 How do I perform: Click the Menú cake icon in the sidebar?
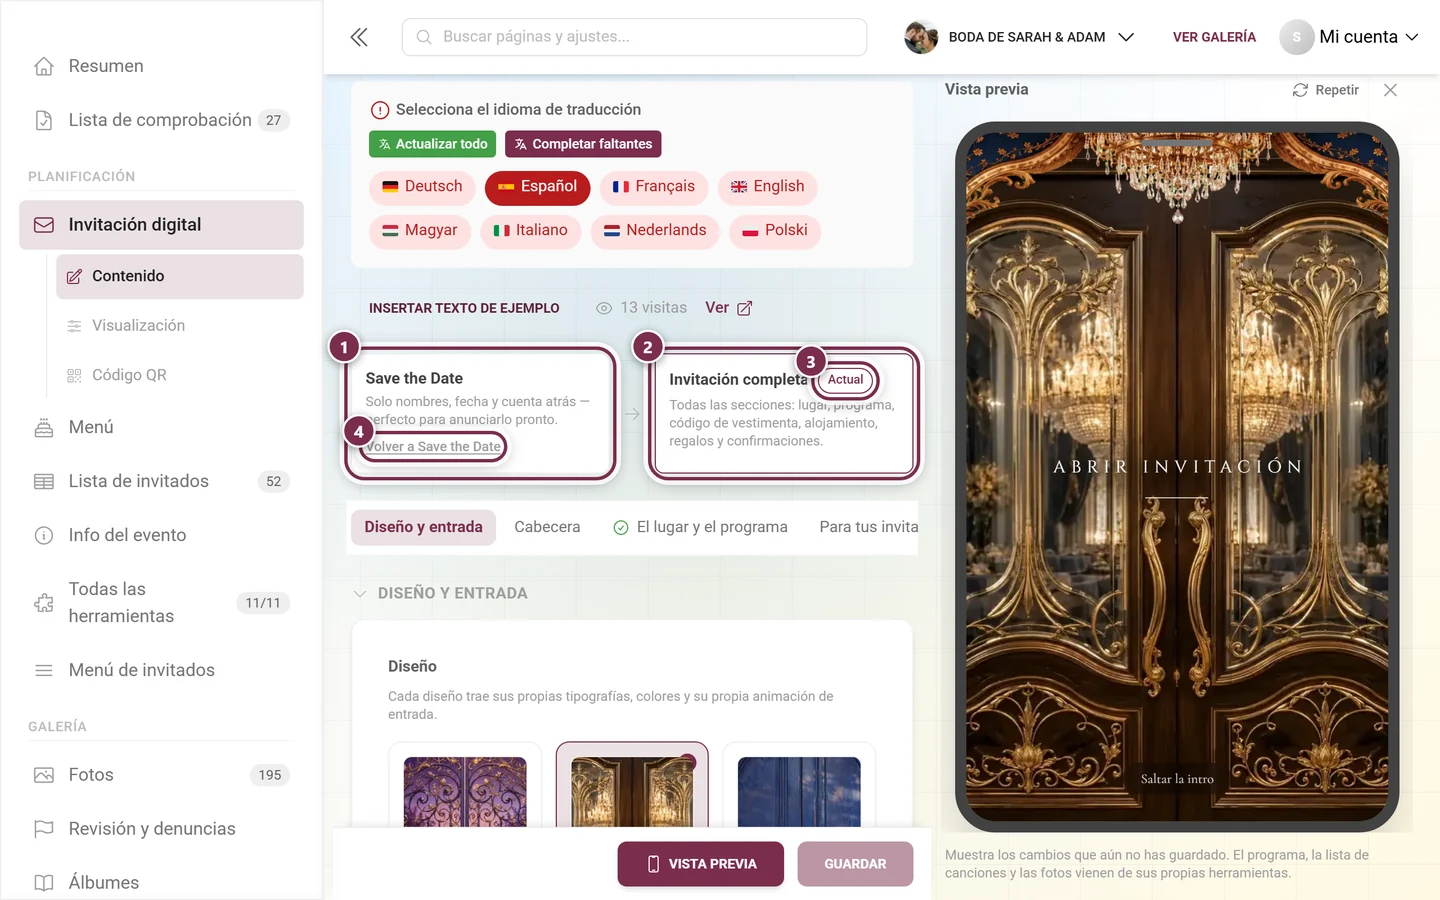44,427
